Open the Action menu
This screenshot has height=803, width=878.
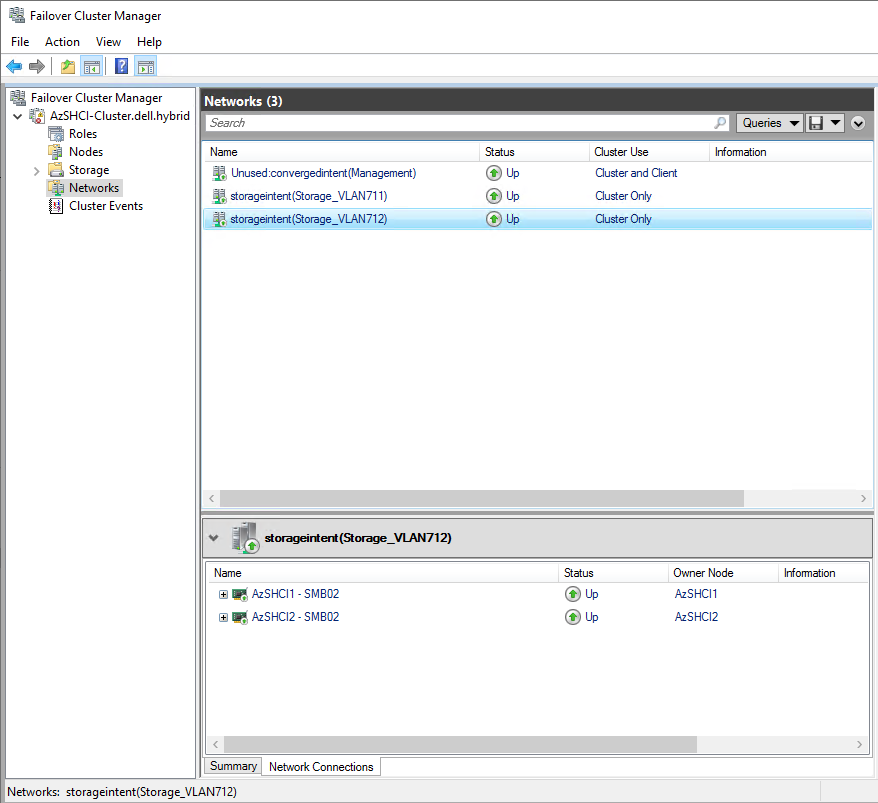62,42
